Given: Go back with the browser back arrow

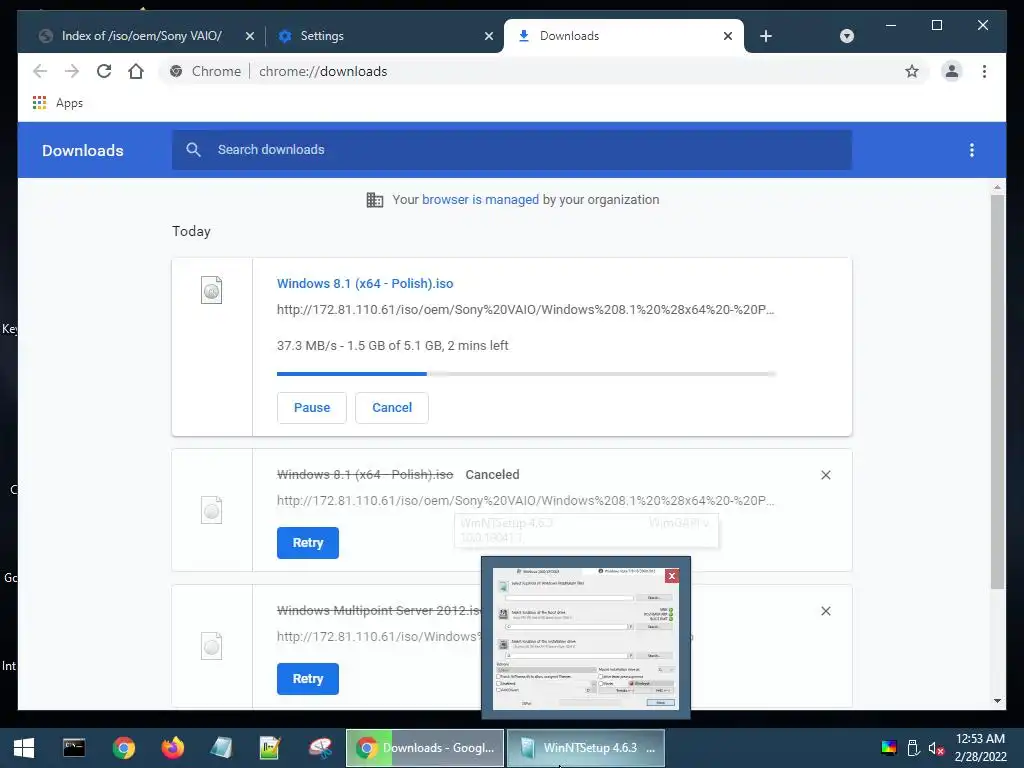Looking at the screenshot, I should coord(40,71).
